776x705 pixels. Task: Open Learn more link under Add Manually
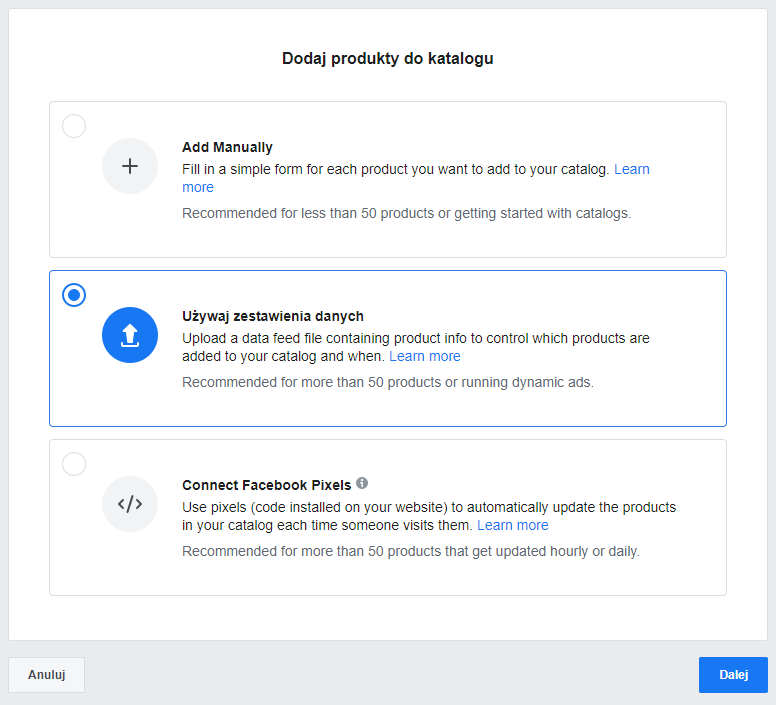point(631,169)
